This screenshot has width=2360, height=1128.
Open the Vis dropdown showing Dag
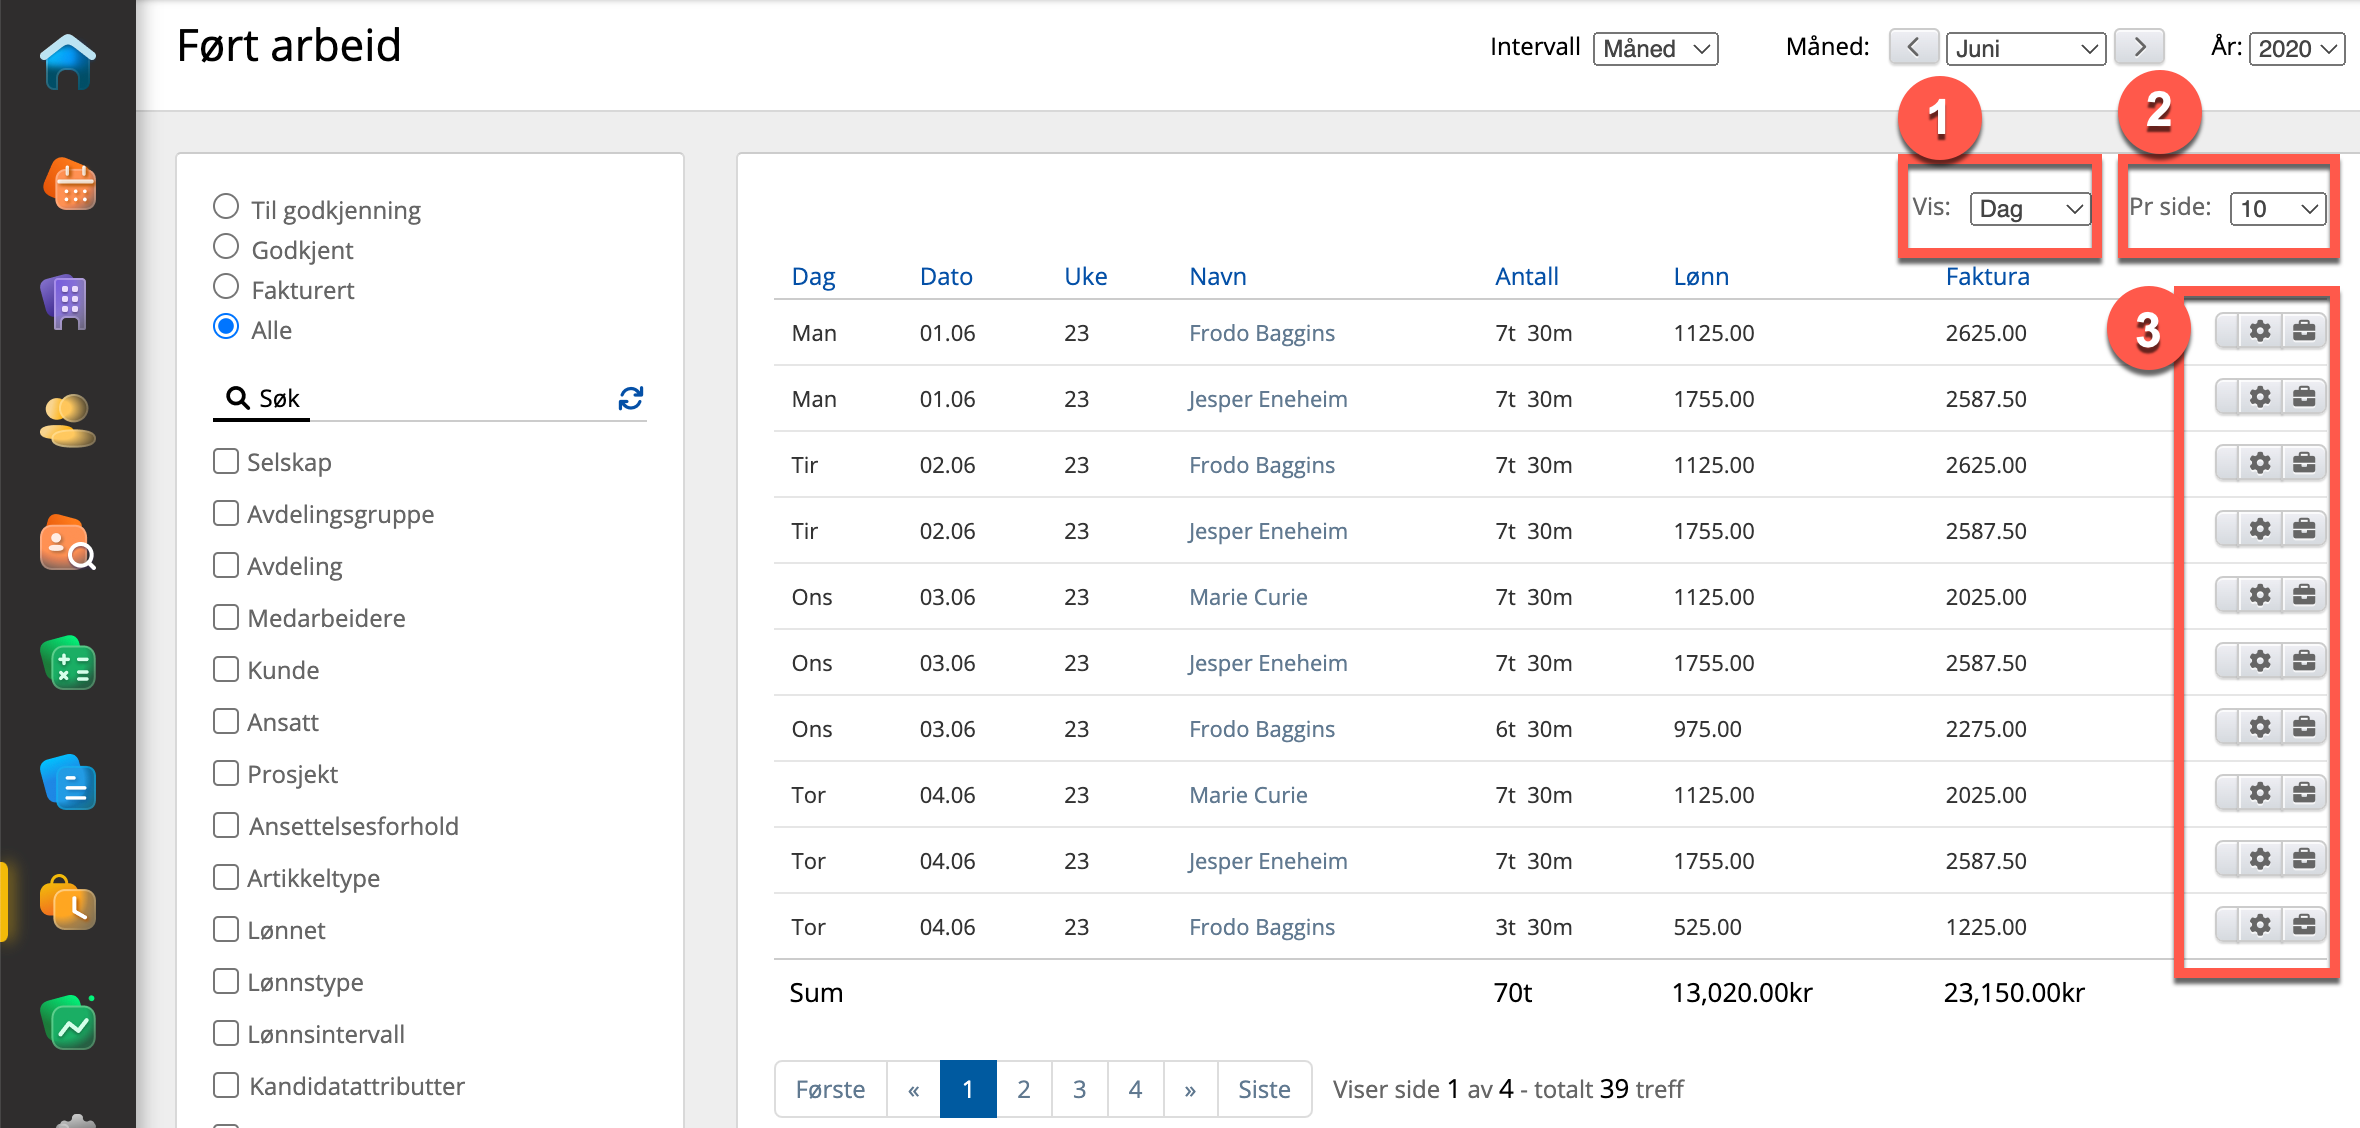[x=2029, y=208]
